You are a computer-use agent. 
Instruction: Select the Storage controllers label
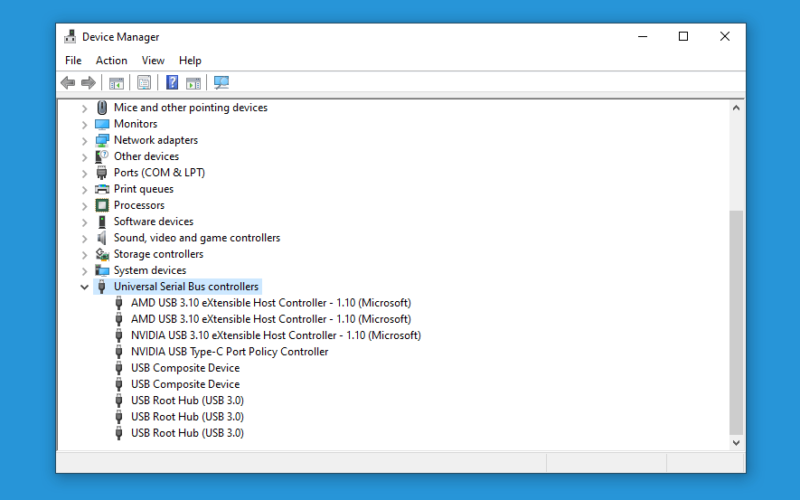158,254
